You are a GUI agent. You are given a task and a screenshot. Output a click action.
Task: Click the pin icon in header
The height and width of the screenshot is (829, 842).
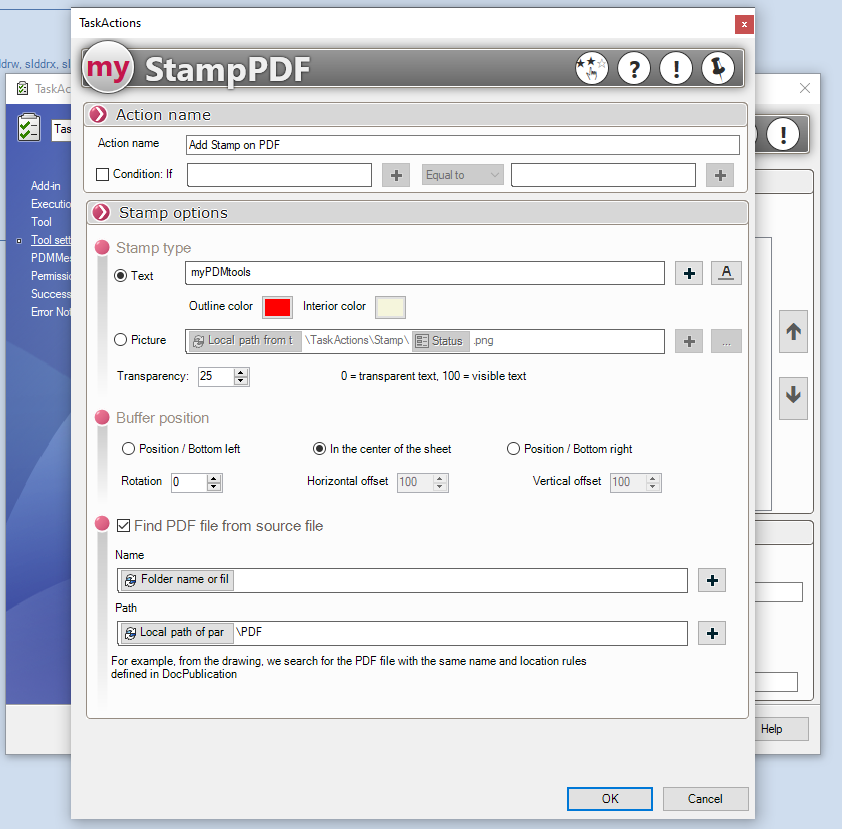(x=717, y=68)
